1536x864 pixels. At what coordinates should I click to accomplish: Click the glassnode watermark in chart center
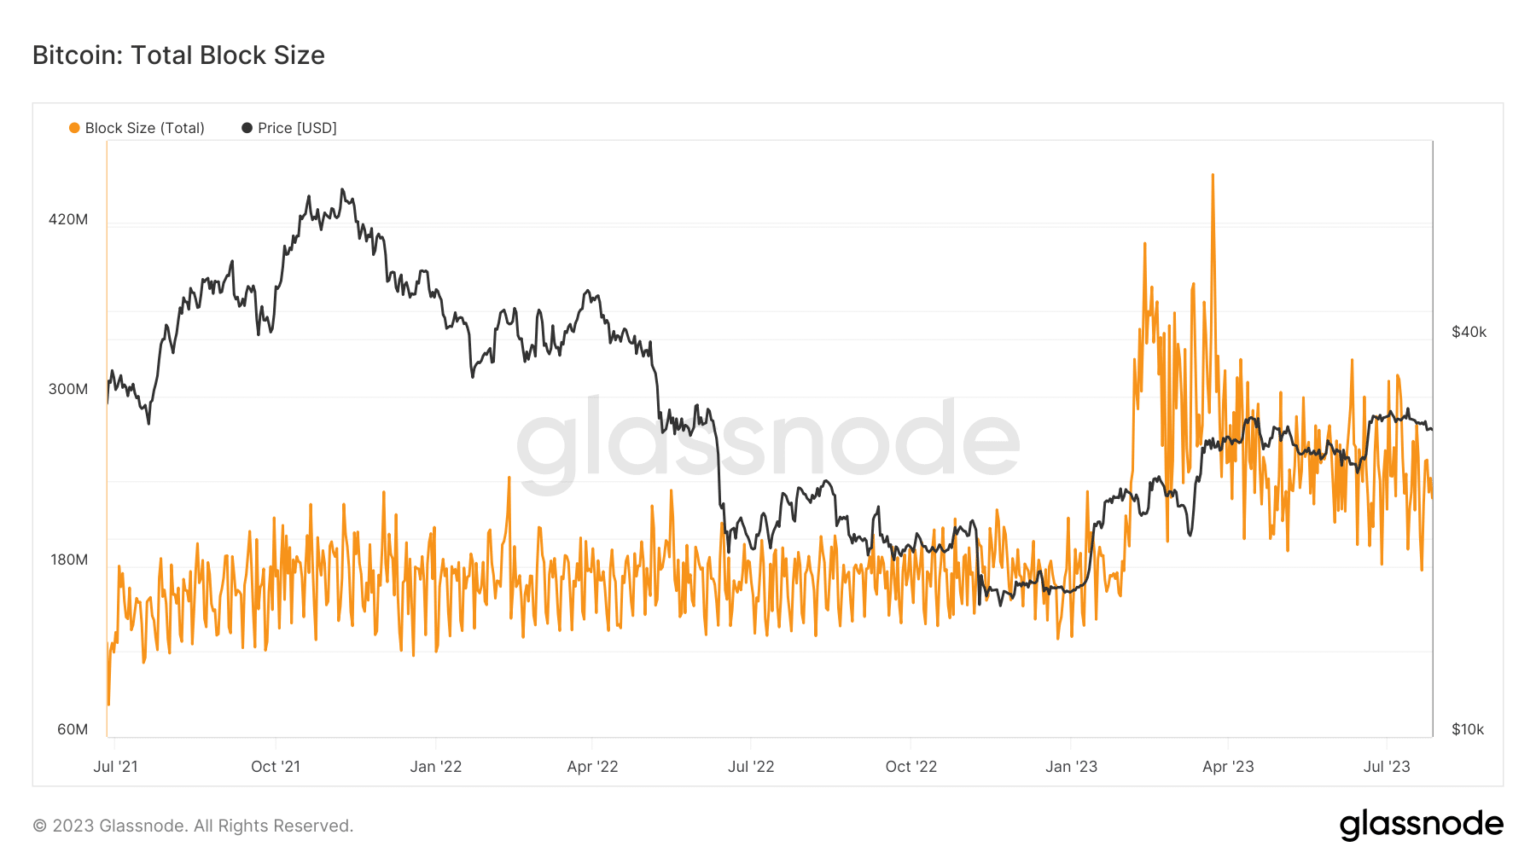[768, 442]
